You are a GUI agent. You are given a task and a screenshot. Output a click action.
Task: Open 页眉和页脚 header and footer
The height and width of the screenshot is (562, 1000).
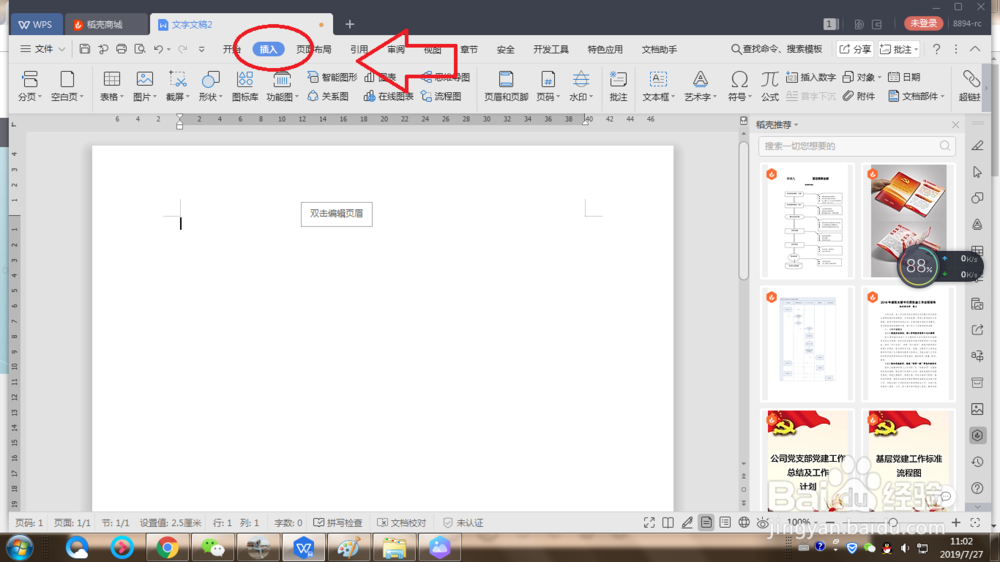tap(506, 85)
